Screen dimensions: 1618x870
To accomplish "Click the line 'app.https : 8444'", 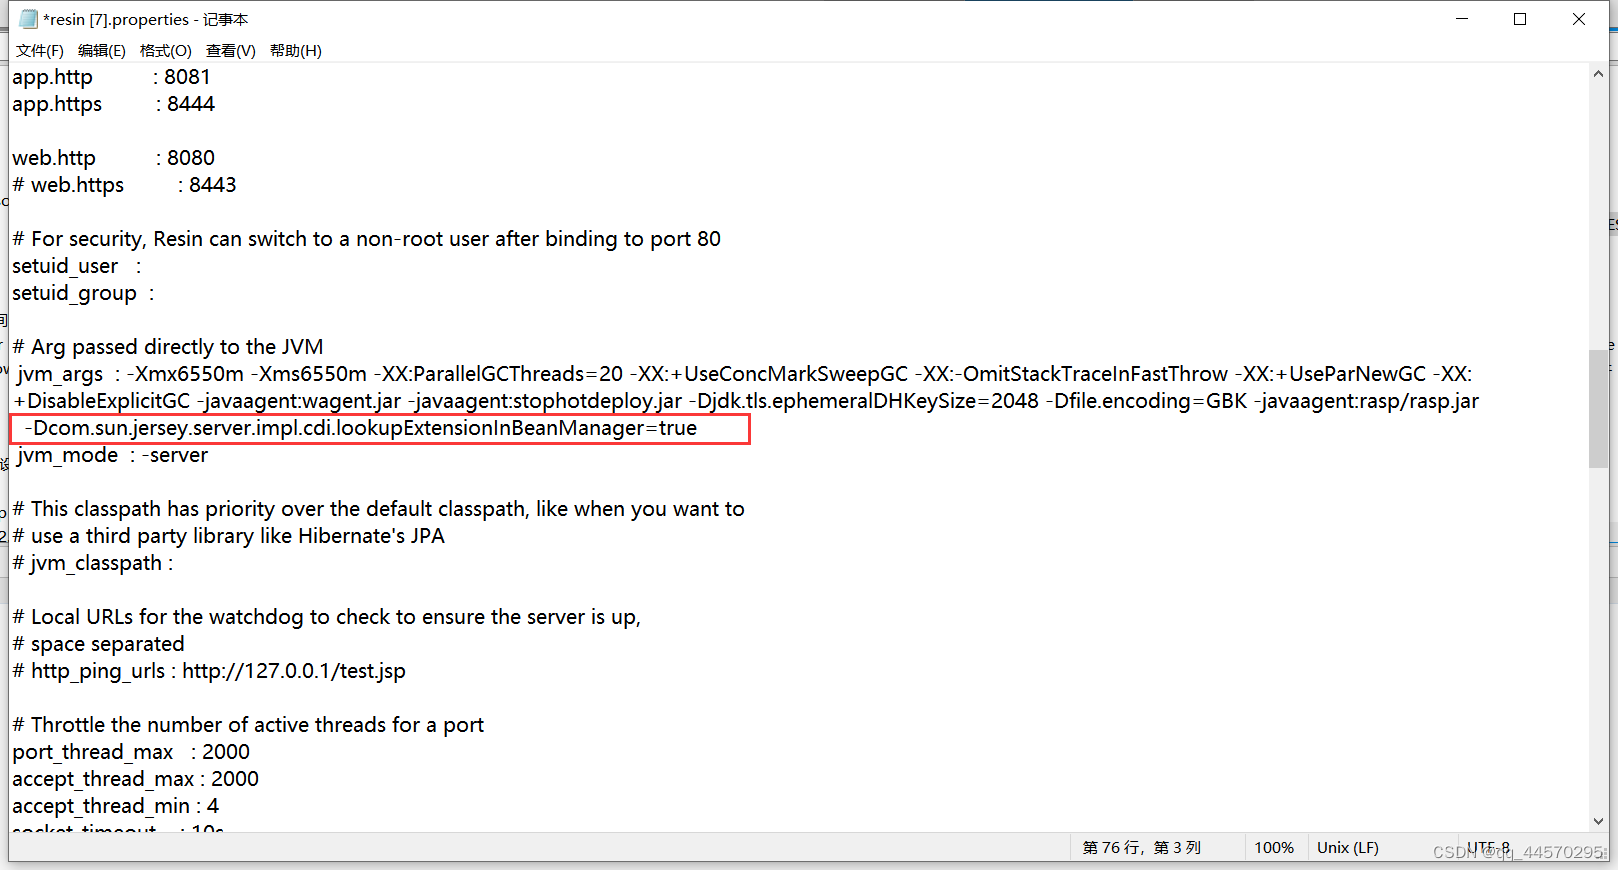I will 114,104.
